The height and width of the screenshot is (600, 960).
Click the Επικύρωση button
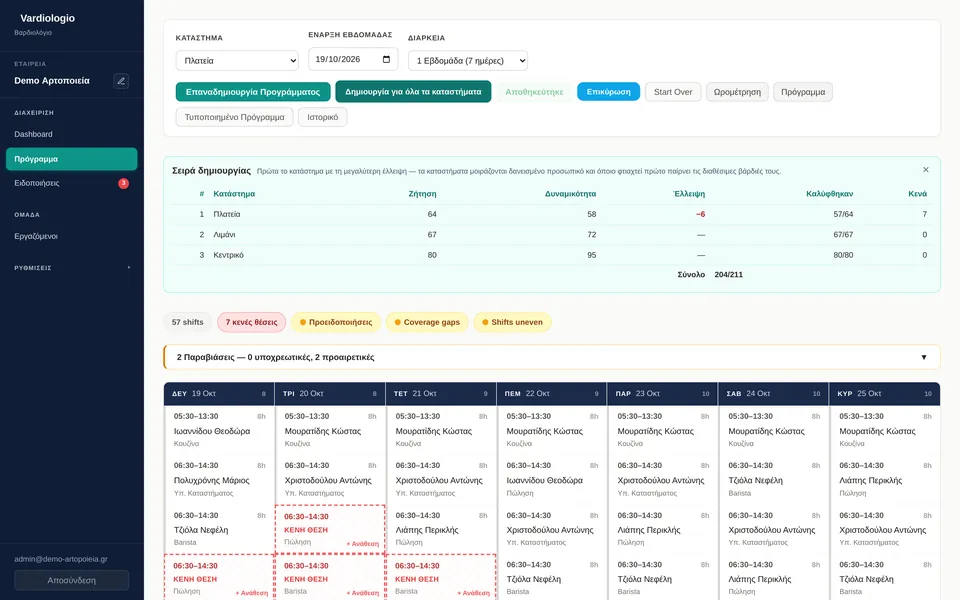609,92
